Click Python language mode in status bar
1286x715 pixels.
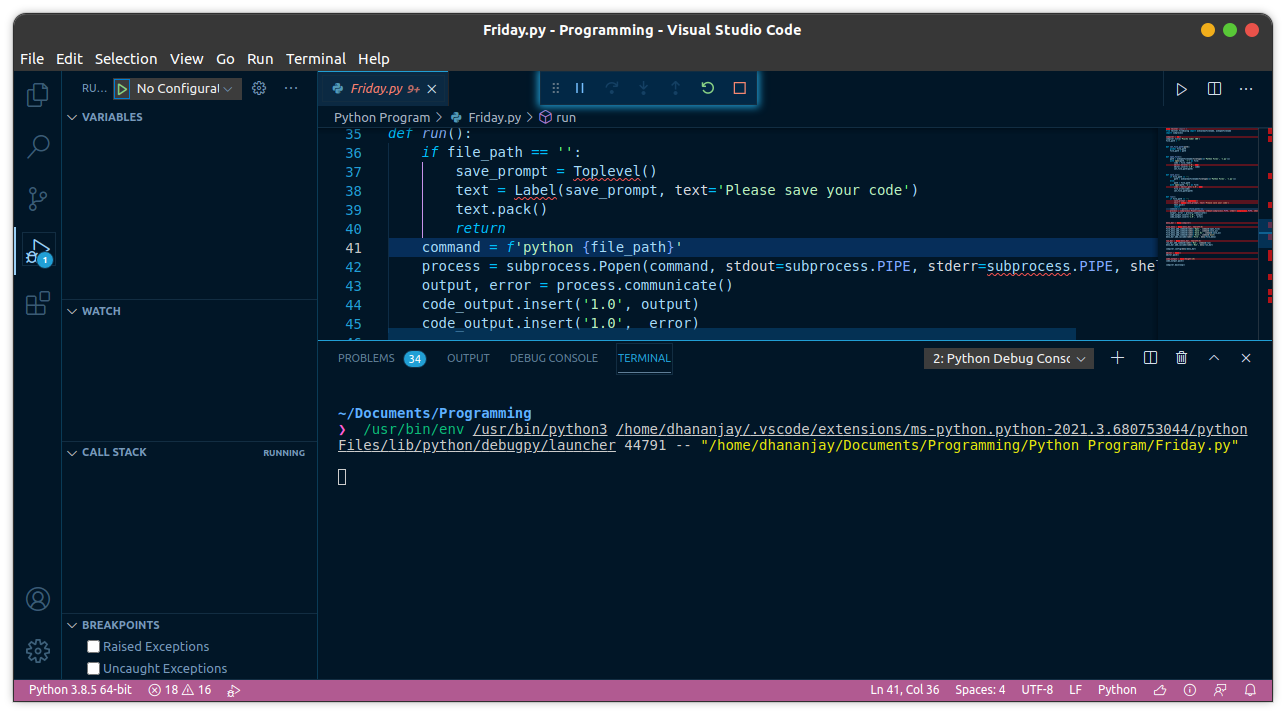[x=1117, y=690]
